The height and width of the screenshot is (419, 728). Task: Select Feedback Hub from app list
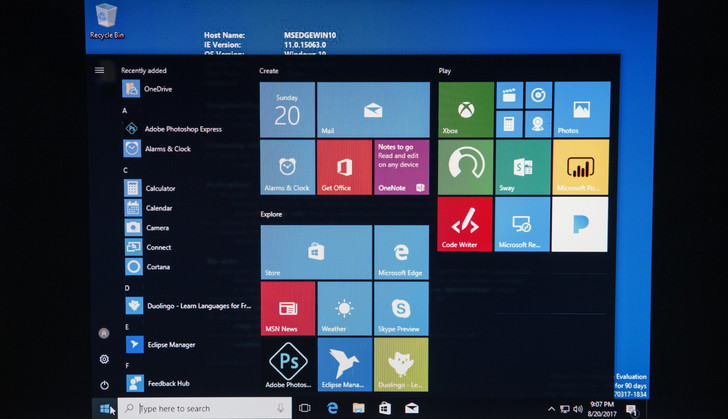[x=167, y=383]
